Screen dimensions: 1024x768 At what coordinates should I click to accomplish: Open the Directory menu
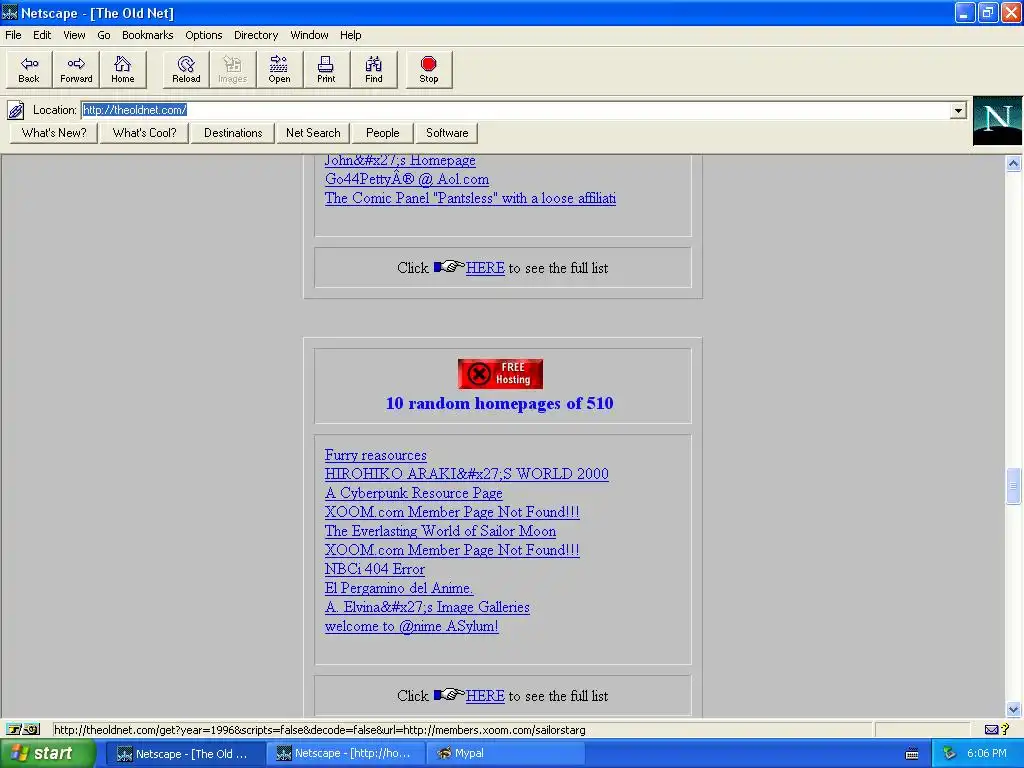click(256, 35)
